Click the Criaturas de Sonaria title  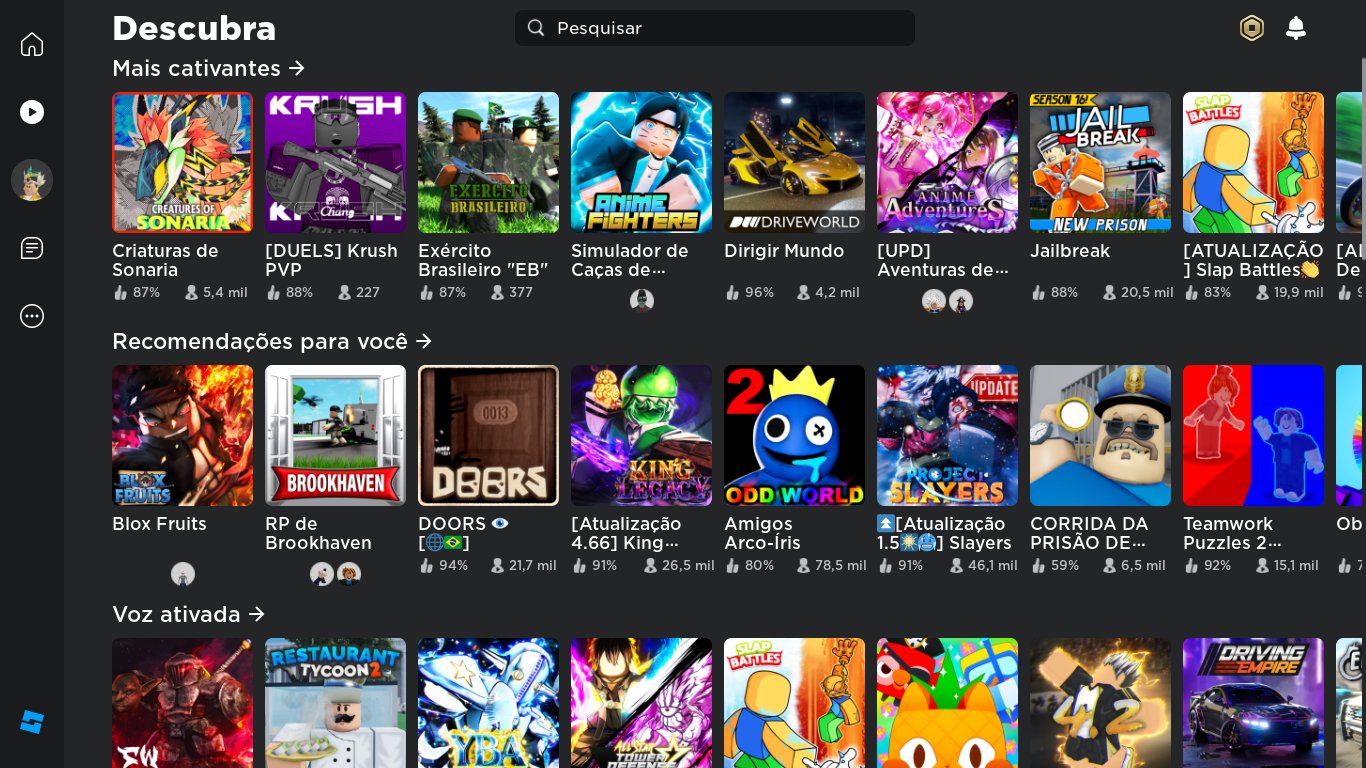[x=165, y=260]
